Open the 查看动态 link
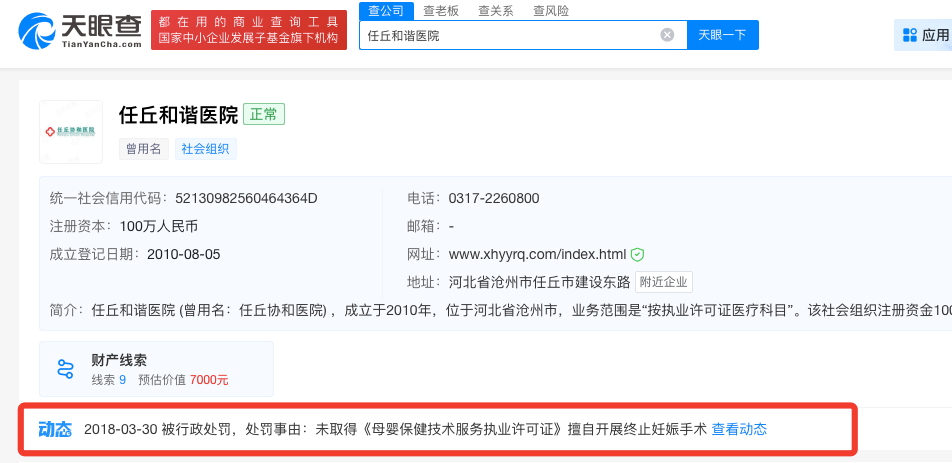Screen dimensions: 952x463 pyautogui.click(x=739, y=429)
